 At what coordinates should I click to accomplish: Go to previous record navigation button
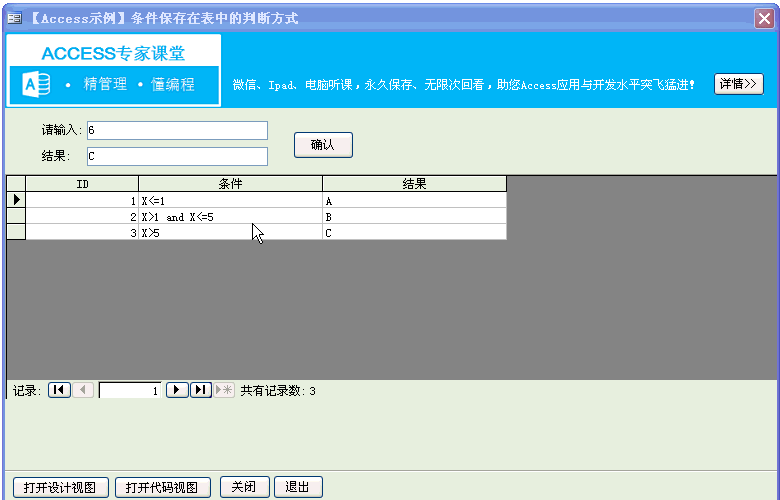tap(83, 390)
